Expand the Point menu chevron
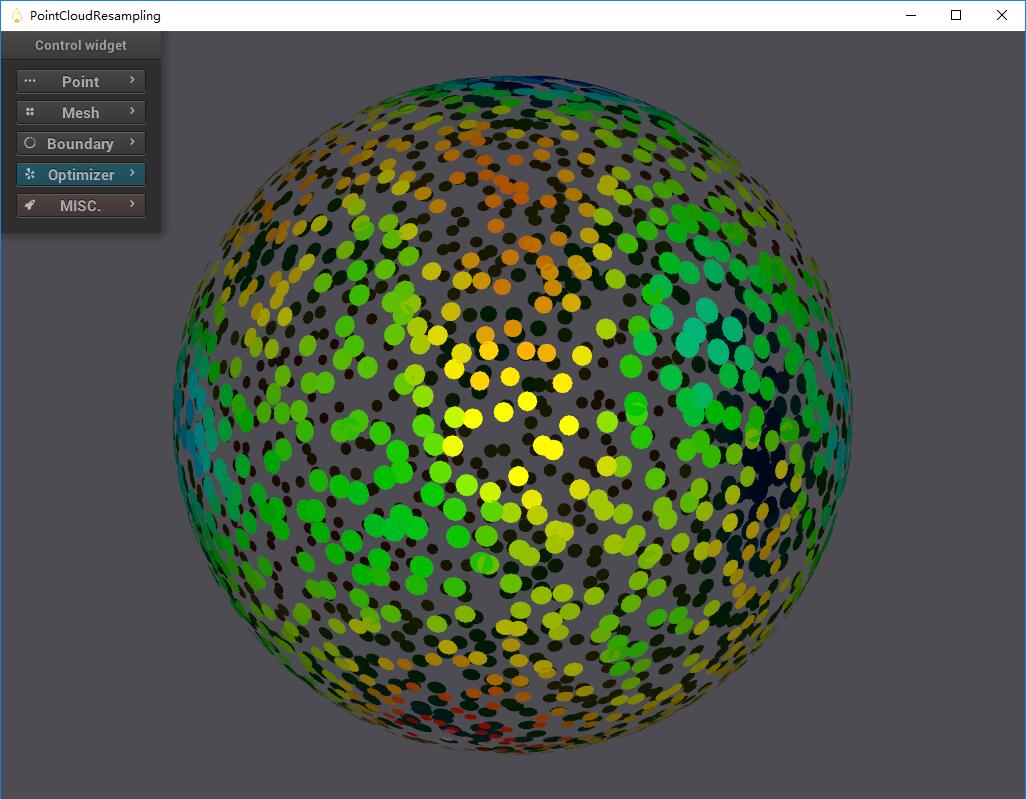The width and height of the screenshot is (1026, 799). pos(132,80)
